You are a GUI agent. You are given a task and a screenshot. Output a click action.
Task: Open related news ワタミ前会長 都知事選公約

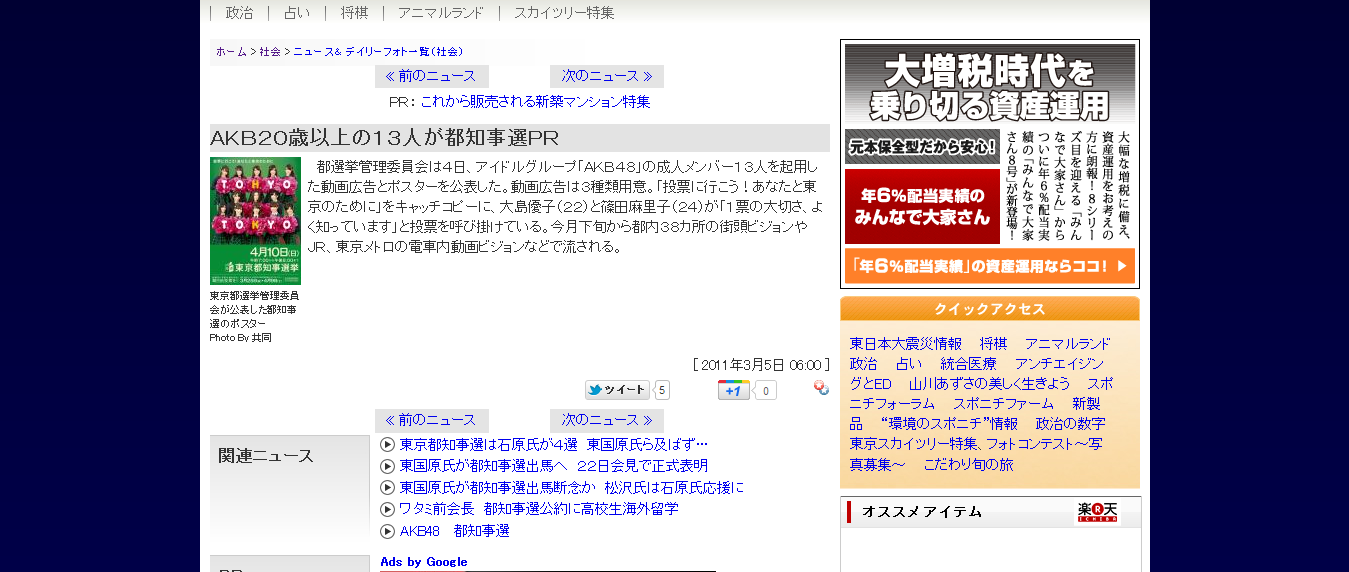point(539,510)
